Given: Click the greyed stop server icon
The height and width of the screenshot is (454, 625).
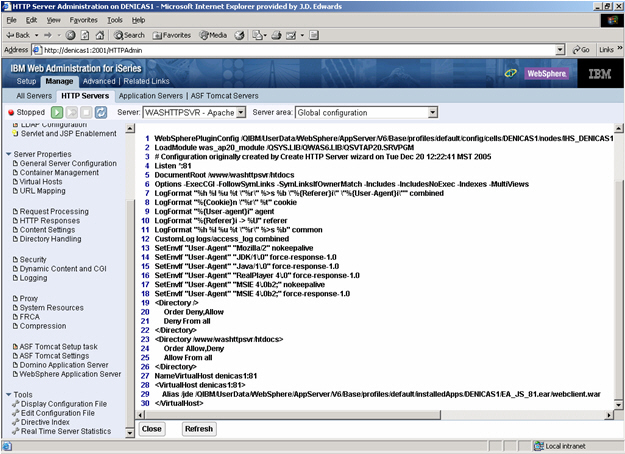Looking at the screenshot, I should 86,112.
